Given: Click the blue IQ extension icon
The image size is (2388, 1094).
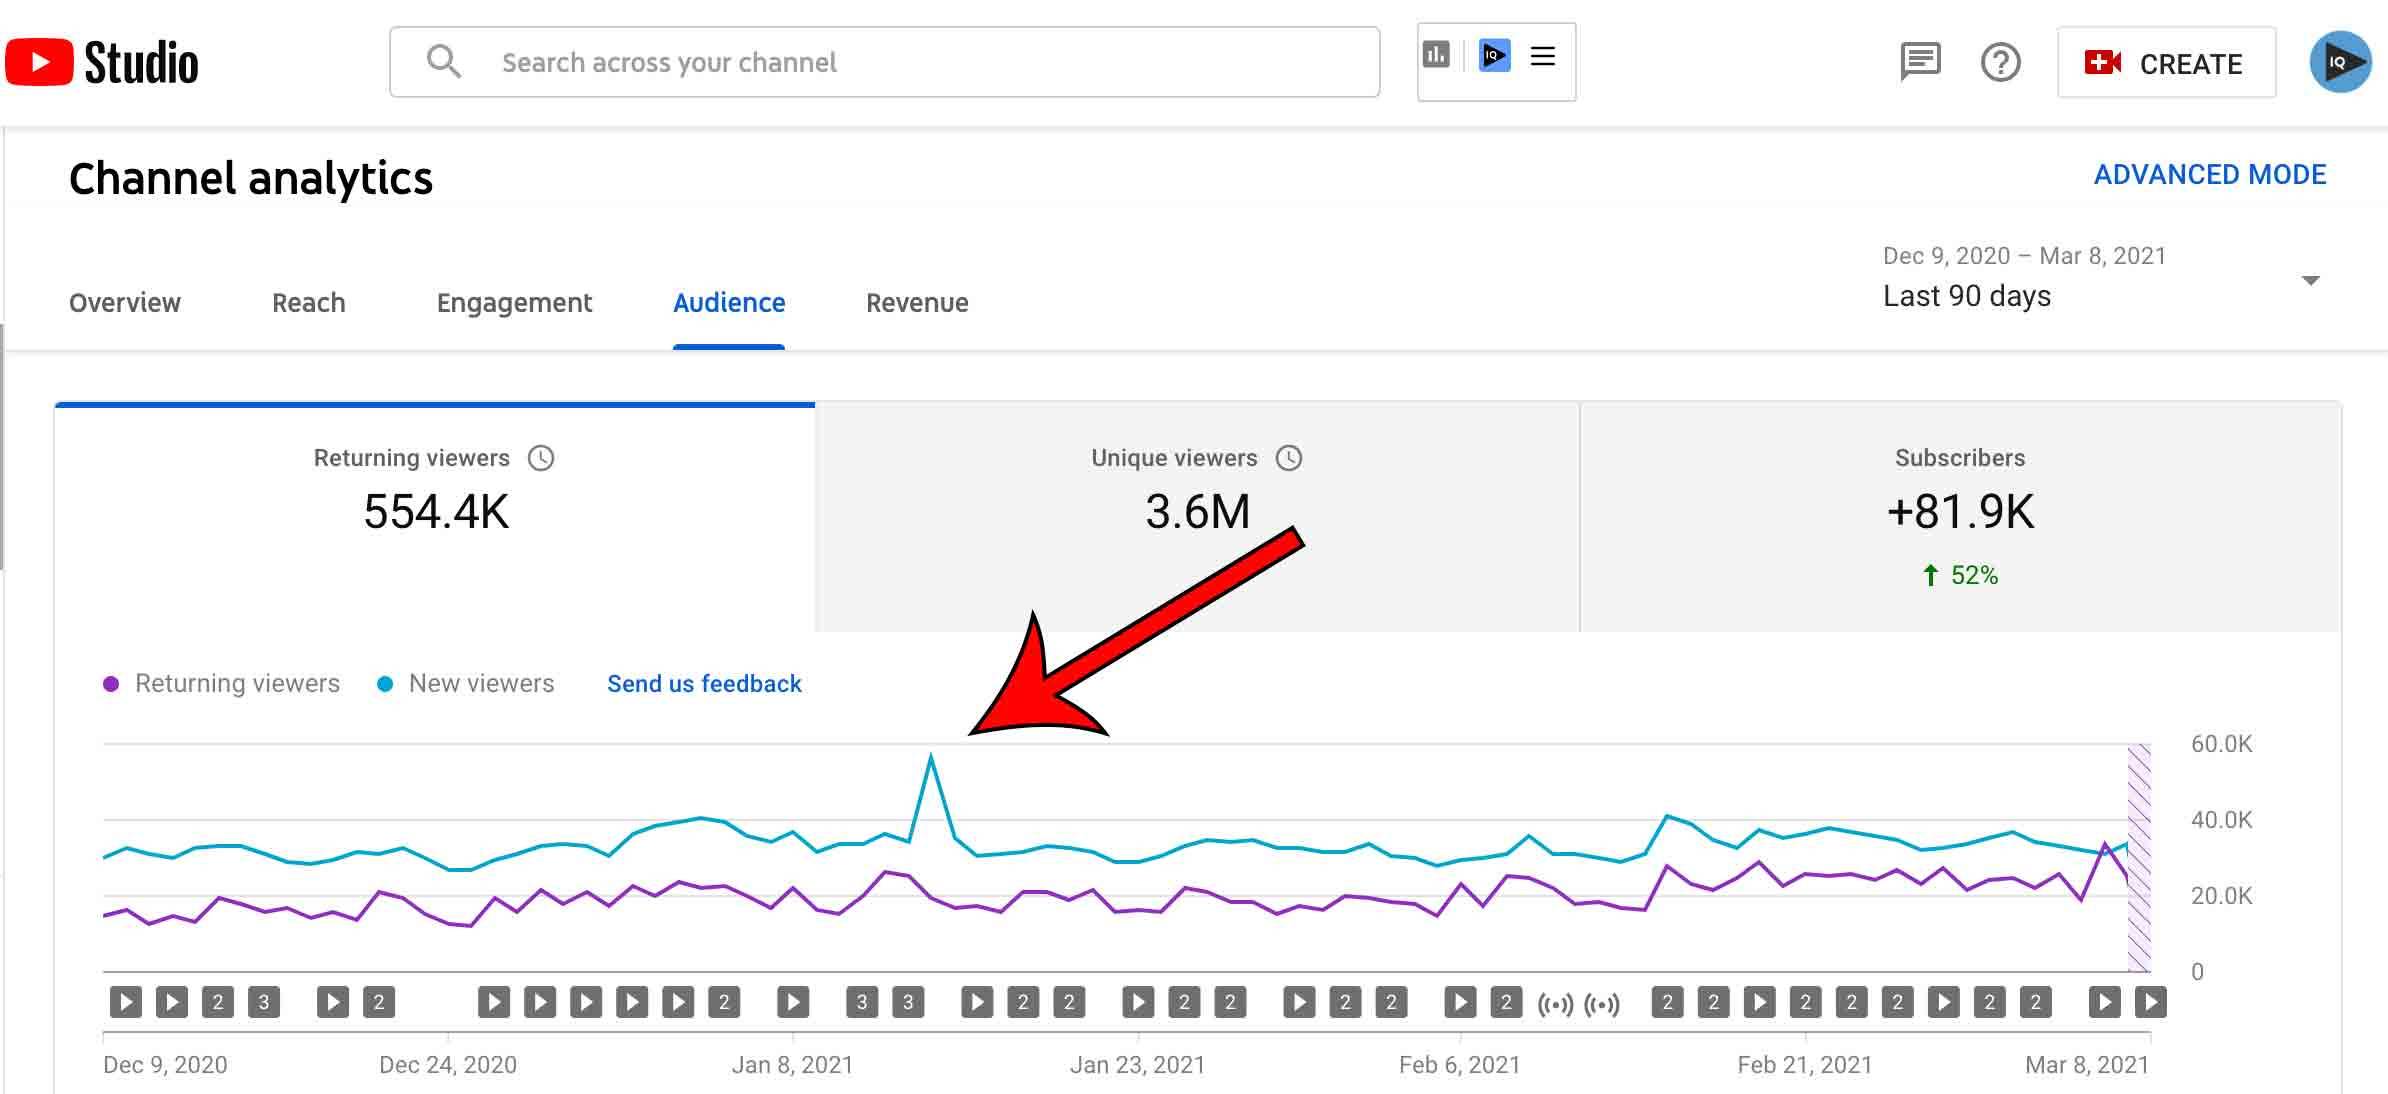Looking at the screenshot, I should pos(1494,55).
